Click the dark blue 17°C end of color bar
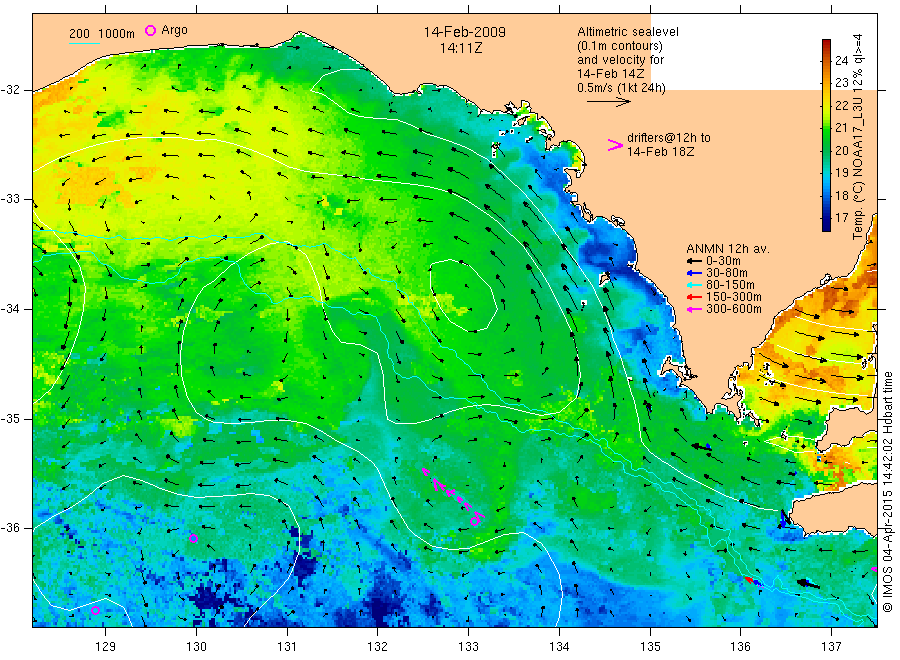The image size is (900, 660). point(826,225)
